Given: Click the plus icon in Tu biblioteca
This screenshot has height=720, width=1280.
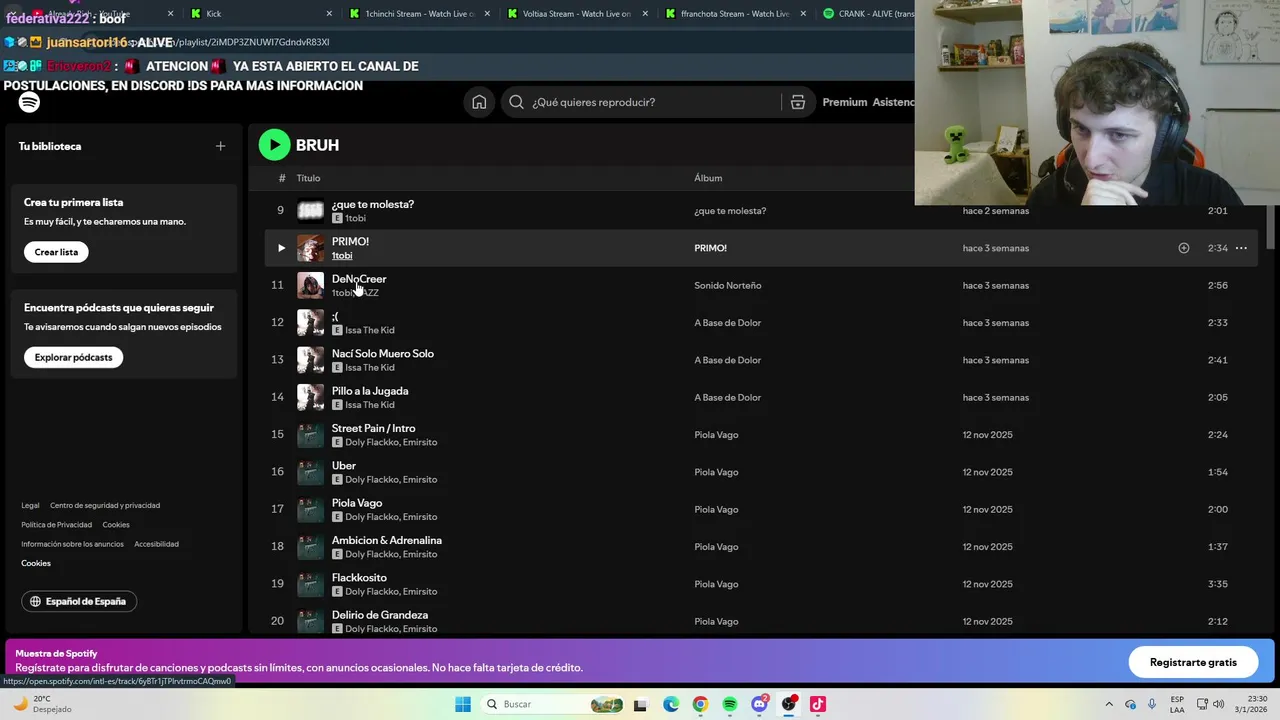Looking at the screenshot, I should coord(220,146).
